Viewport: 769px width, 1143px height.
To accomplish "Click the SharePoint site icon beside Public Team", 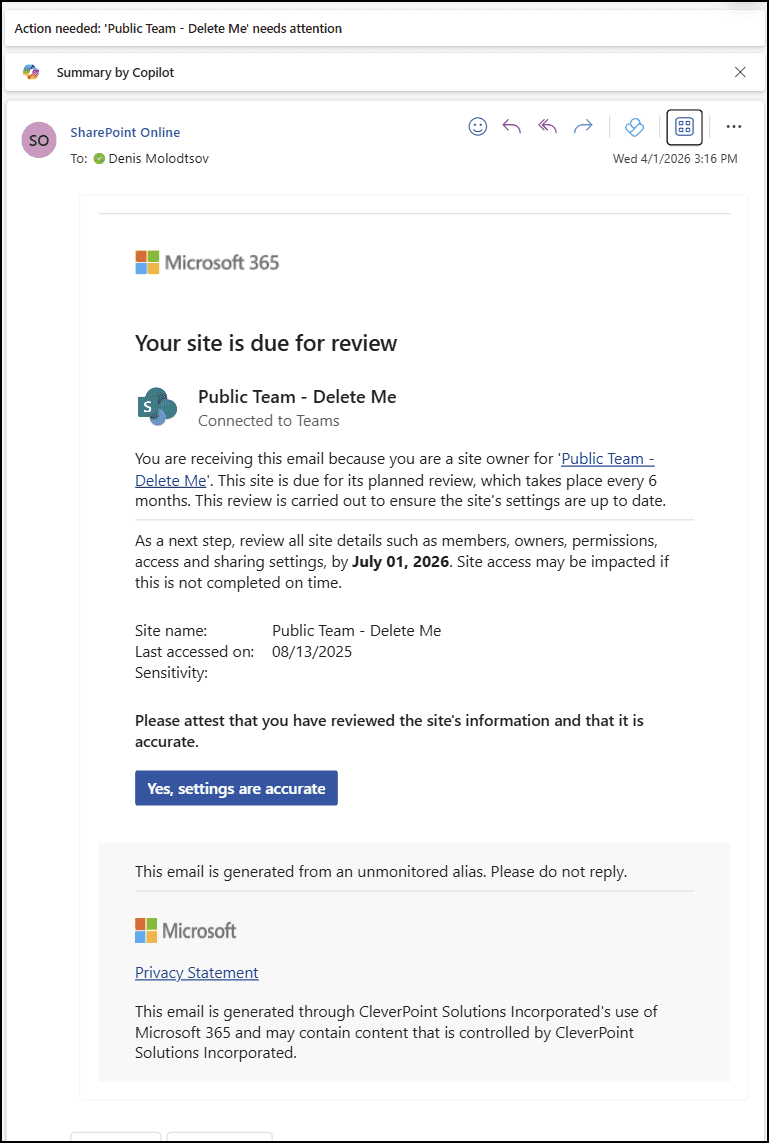I will point(156,406).
